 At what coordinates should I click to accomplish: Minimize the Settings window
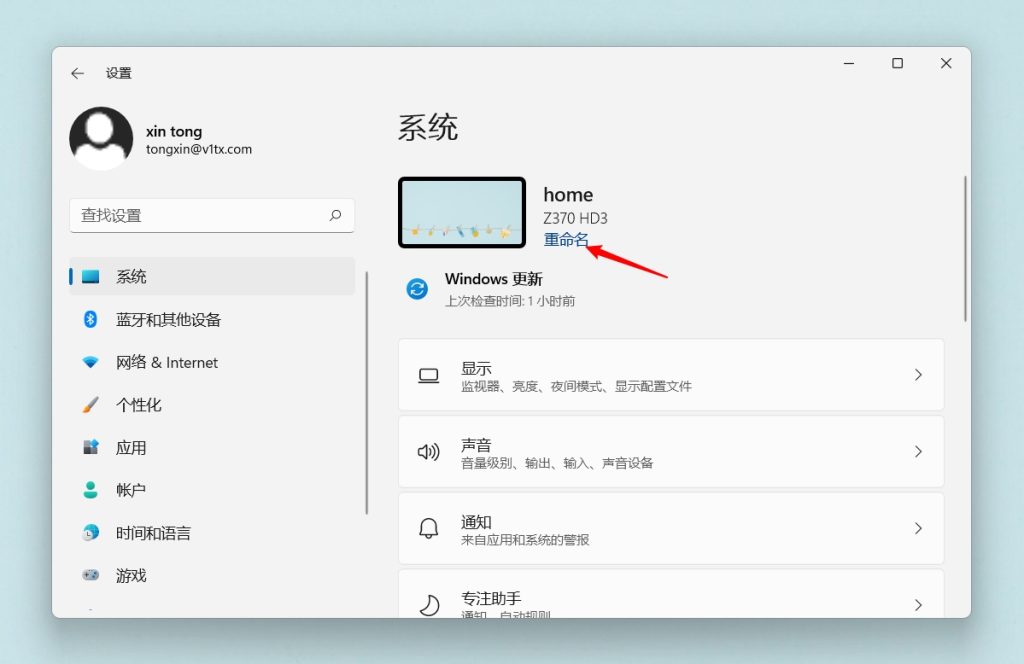(x=849, y=63)
